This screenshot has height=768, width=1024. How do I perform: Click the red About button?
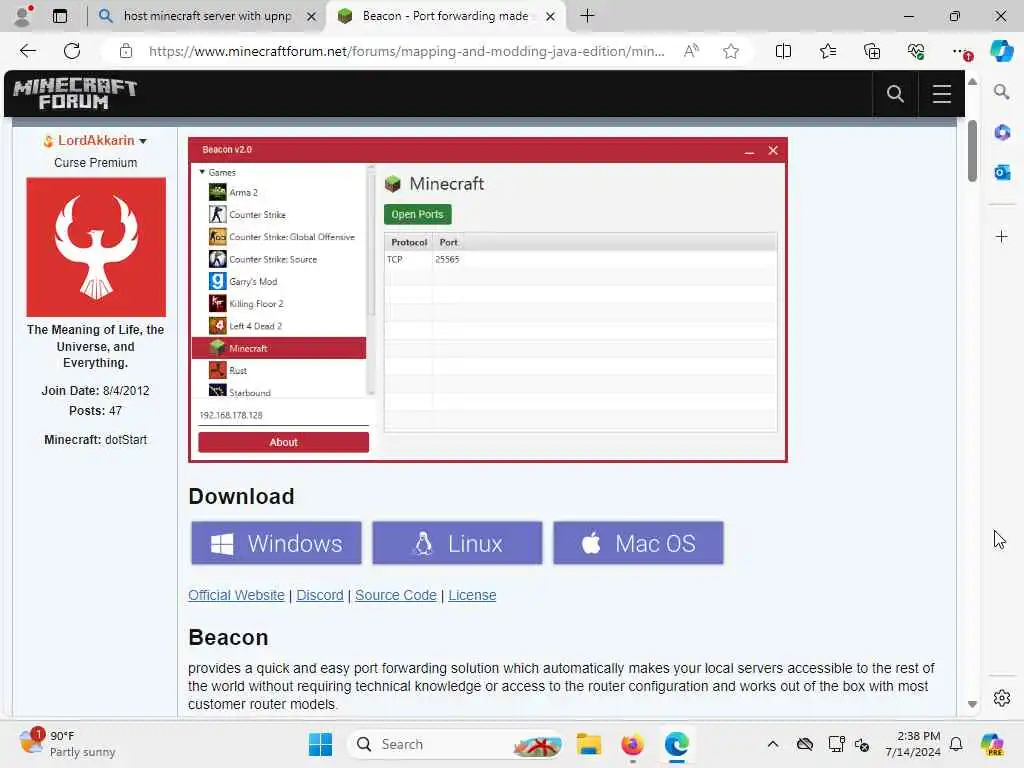tap(283, 442)
